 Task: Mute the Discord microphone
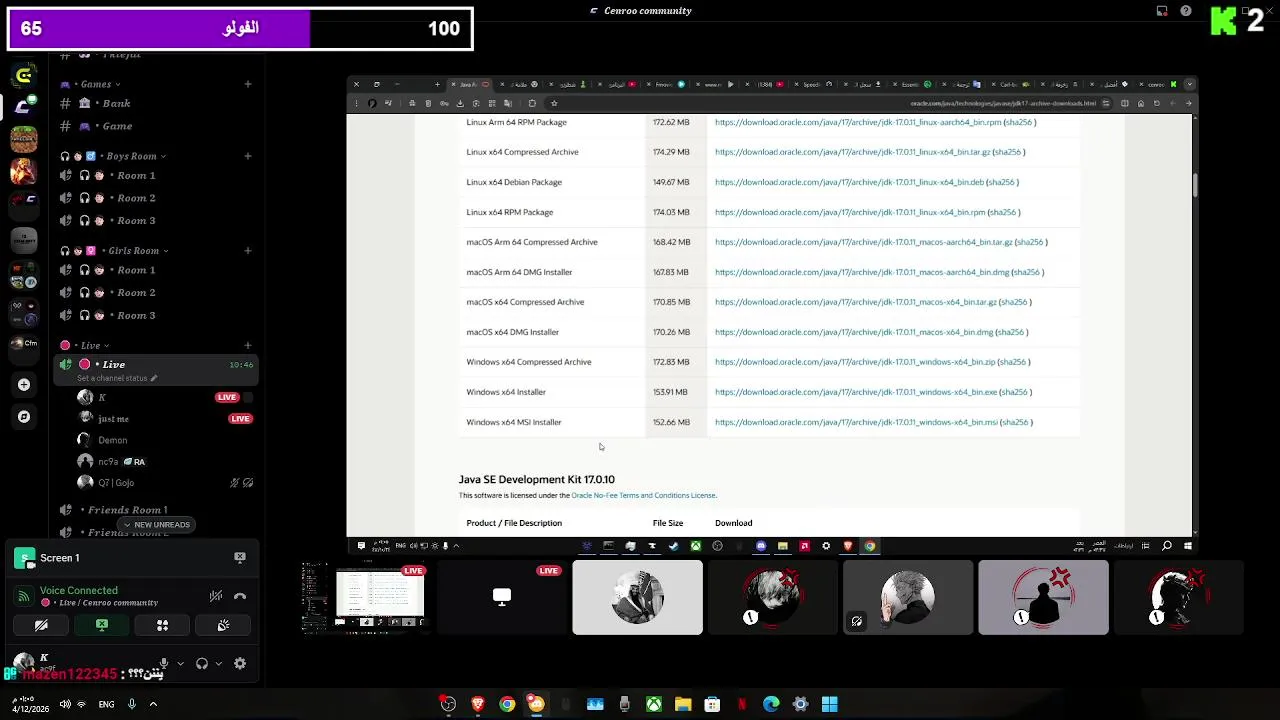tap(162, 663)
